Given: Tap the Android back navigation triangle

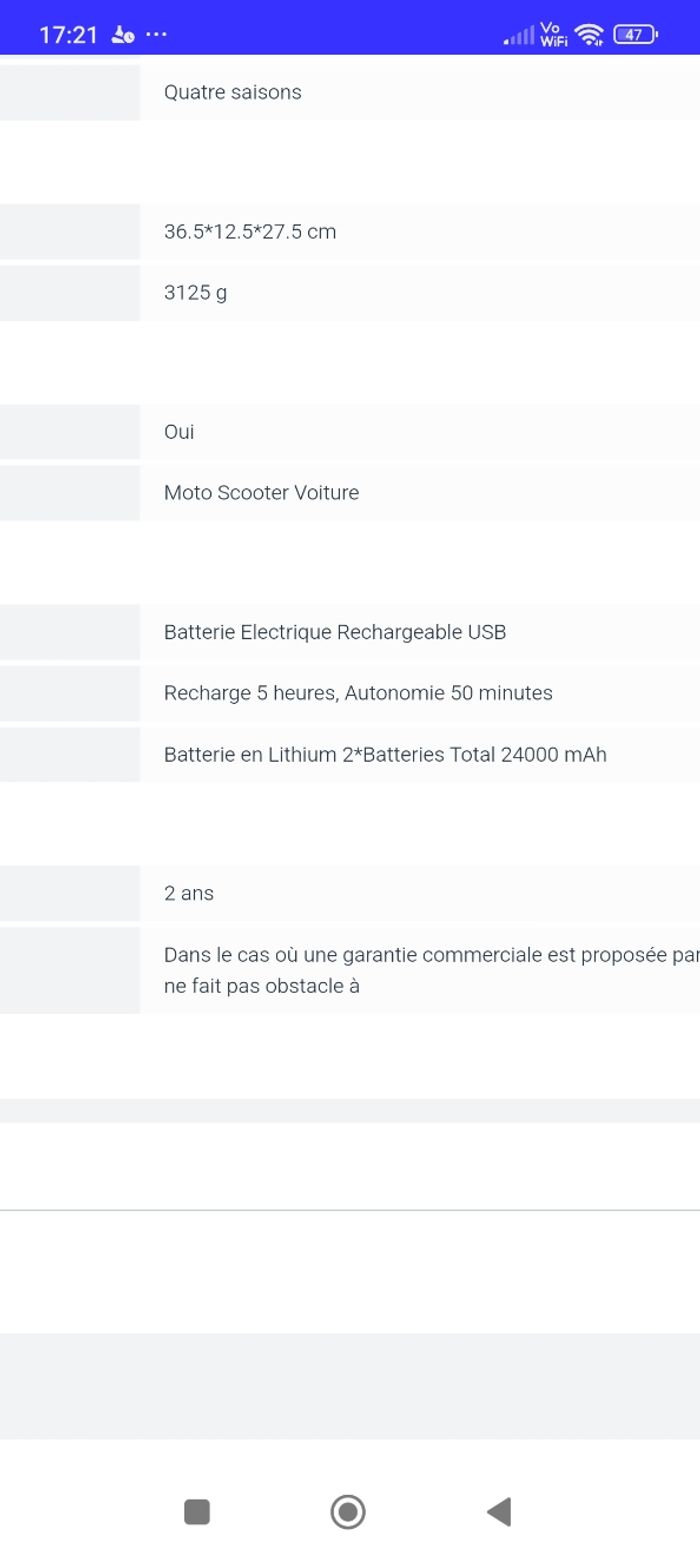Looking at the screenshot, I should pyautogui.click(x=499, y=1511).
